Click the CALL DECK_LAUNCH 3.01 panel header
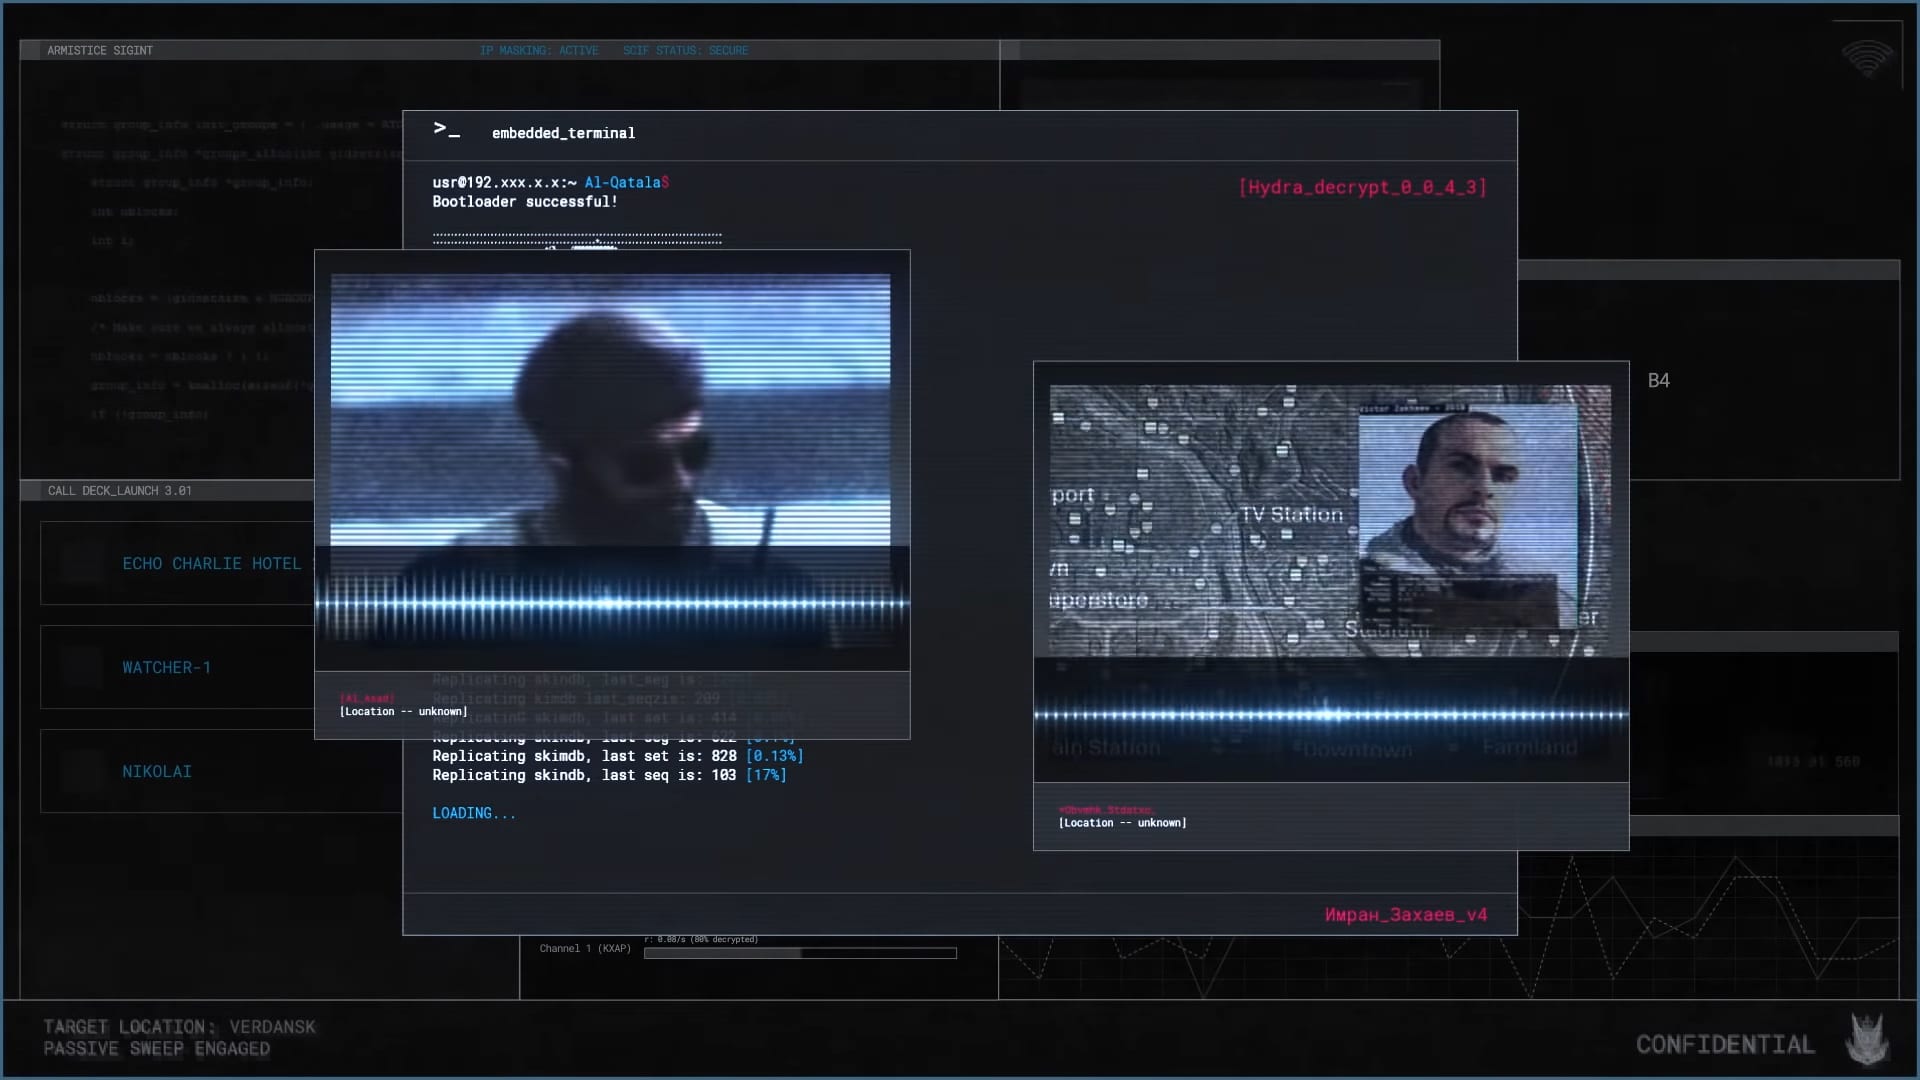This screenshot has height=1080, width=1920. 120,491
